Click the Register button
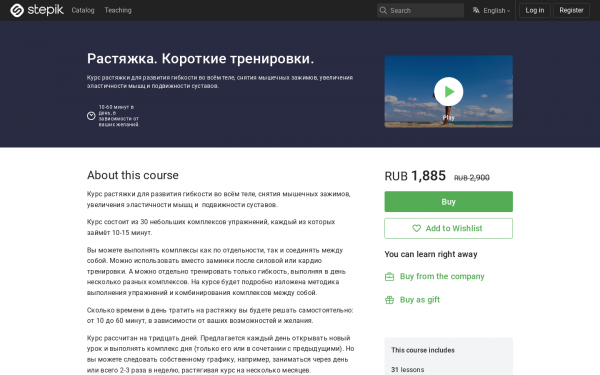This screenshot has width=600, height=375. tap(571, 10)
